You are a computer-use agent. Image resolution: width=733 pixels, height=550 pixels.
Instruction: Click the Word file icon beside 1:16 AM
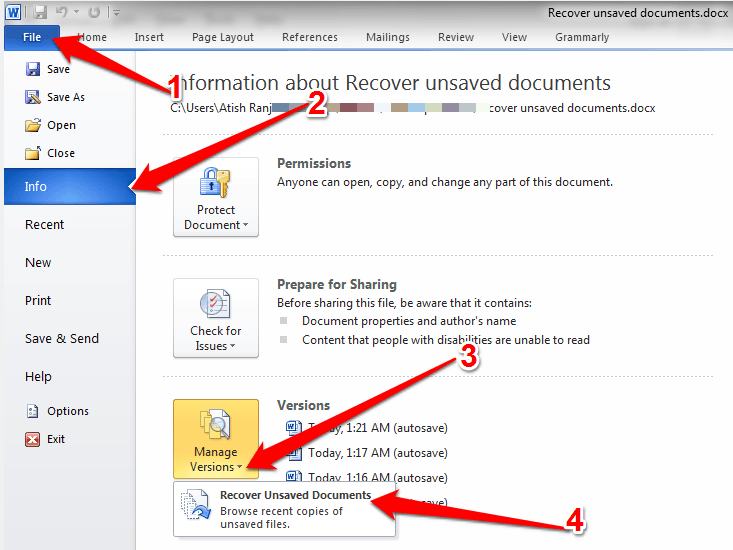point(293,477)
